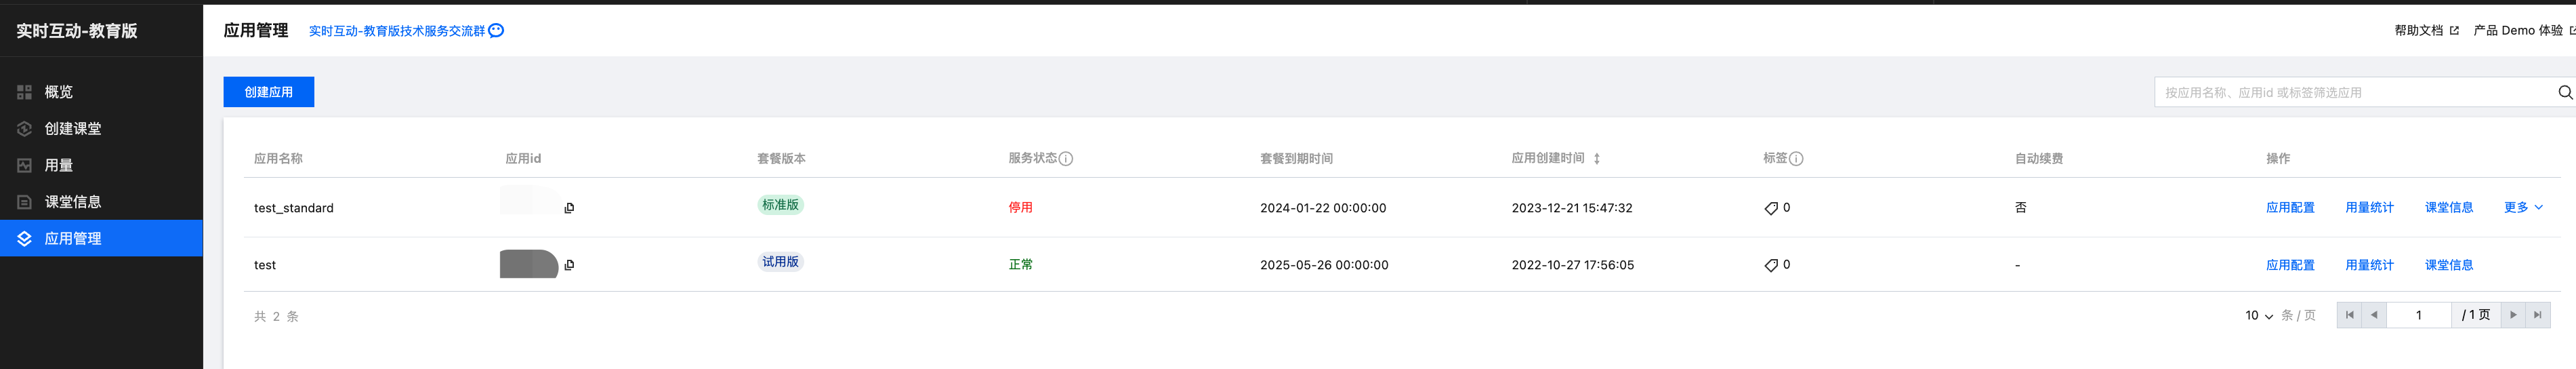The height and width of the screenshot is (369, 2576).
Task: Focus the application search input field
Action: [2355, 92]
